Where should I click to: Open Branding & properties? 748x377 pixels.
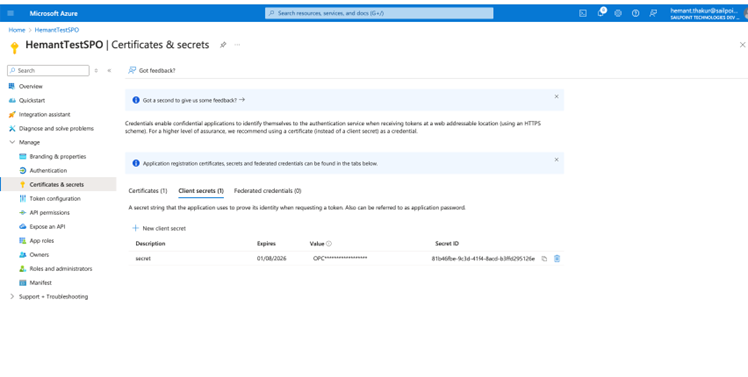(x=58, y=157)
